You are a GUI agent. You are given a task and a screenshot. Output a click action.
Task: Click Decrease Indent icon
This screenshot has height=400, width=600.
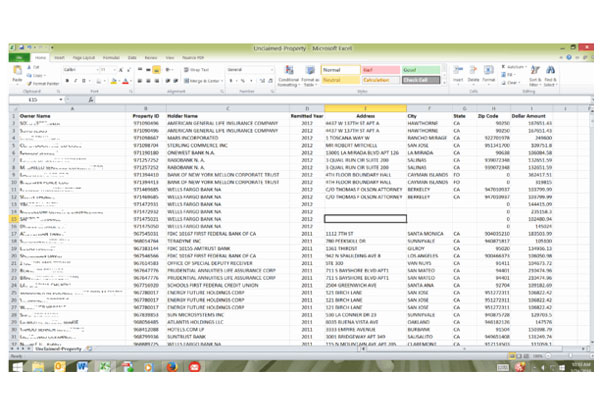point(168,81)
